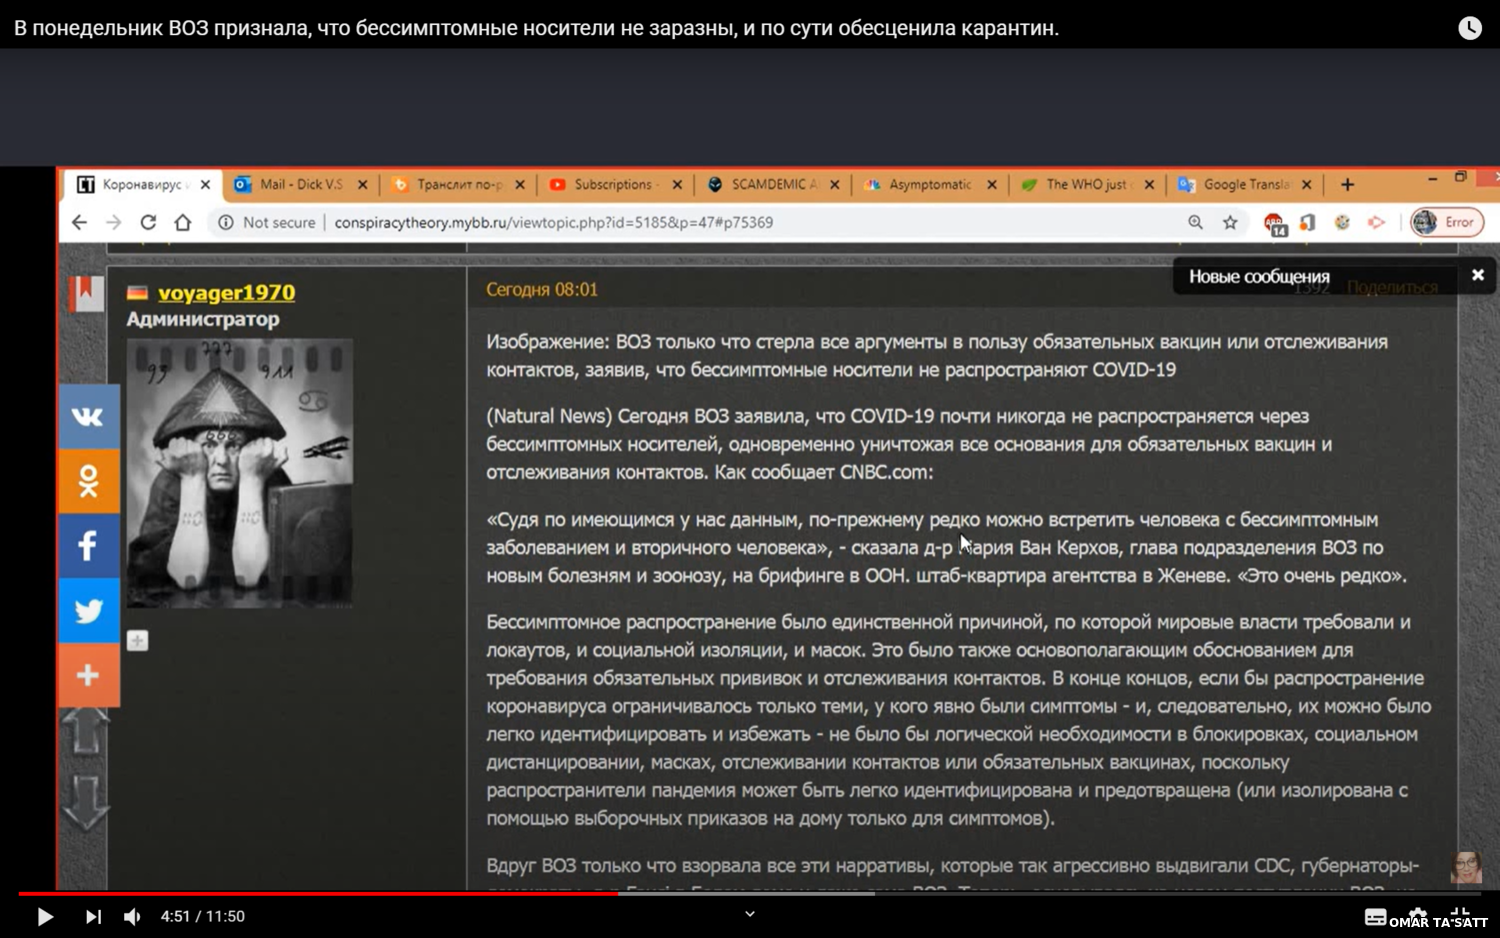Toggle subtitles on the video player
The width and height of the screenshot is (1500, 938).
(1376, 916)
